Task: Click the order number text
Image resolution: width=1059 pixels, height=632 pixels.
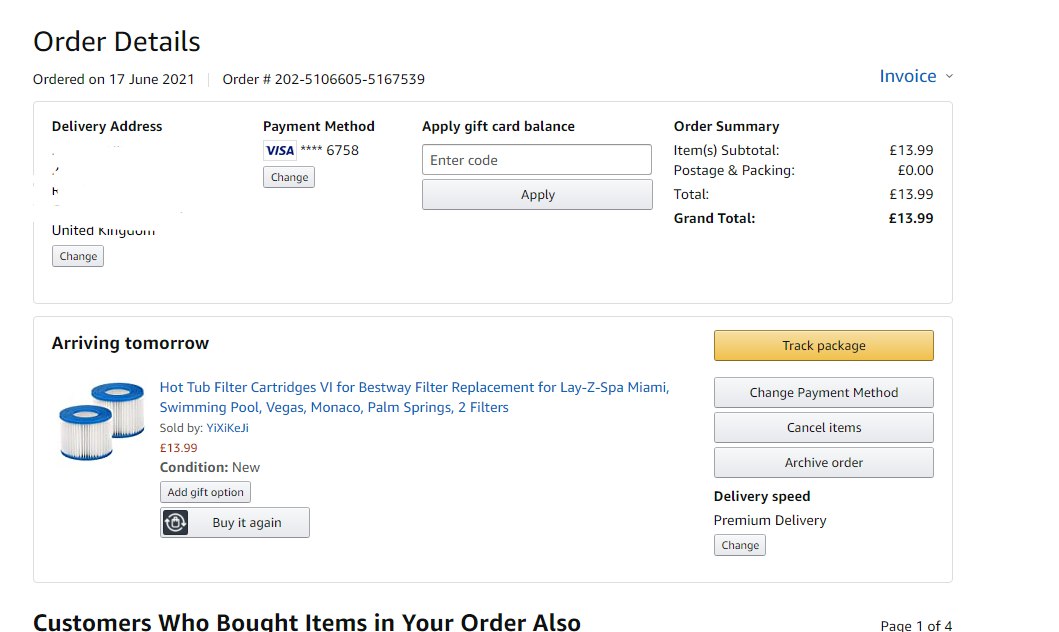Action: [323, 79]
